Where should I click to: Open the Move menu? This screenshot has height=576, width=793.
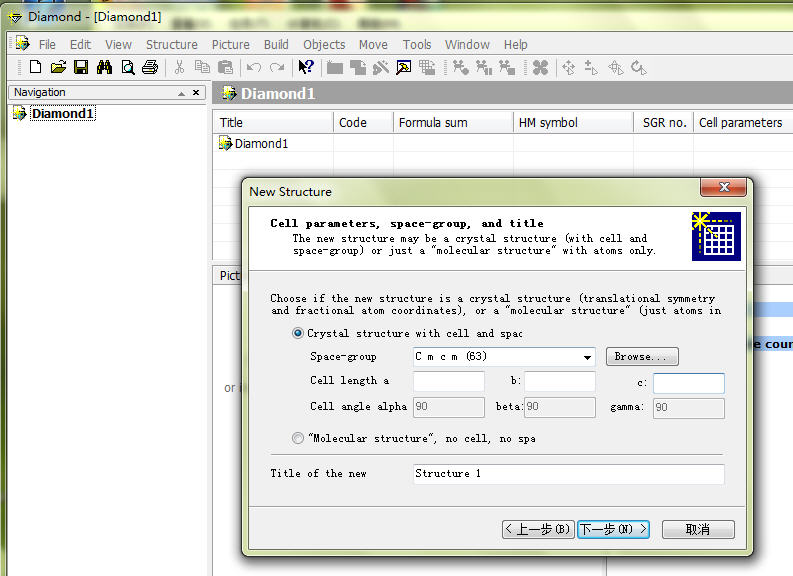point(373,45)
